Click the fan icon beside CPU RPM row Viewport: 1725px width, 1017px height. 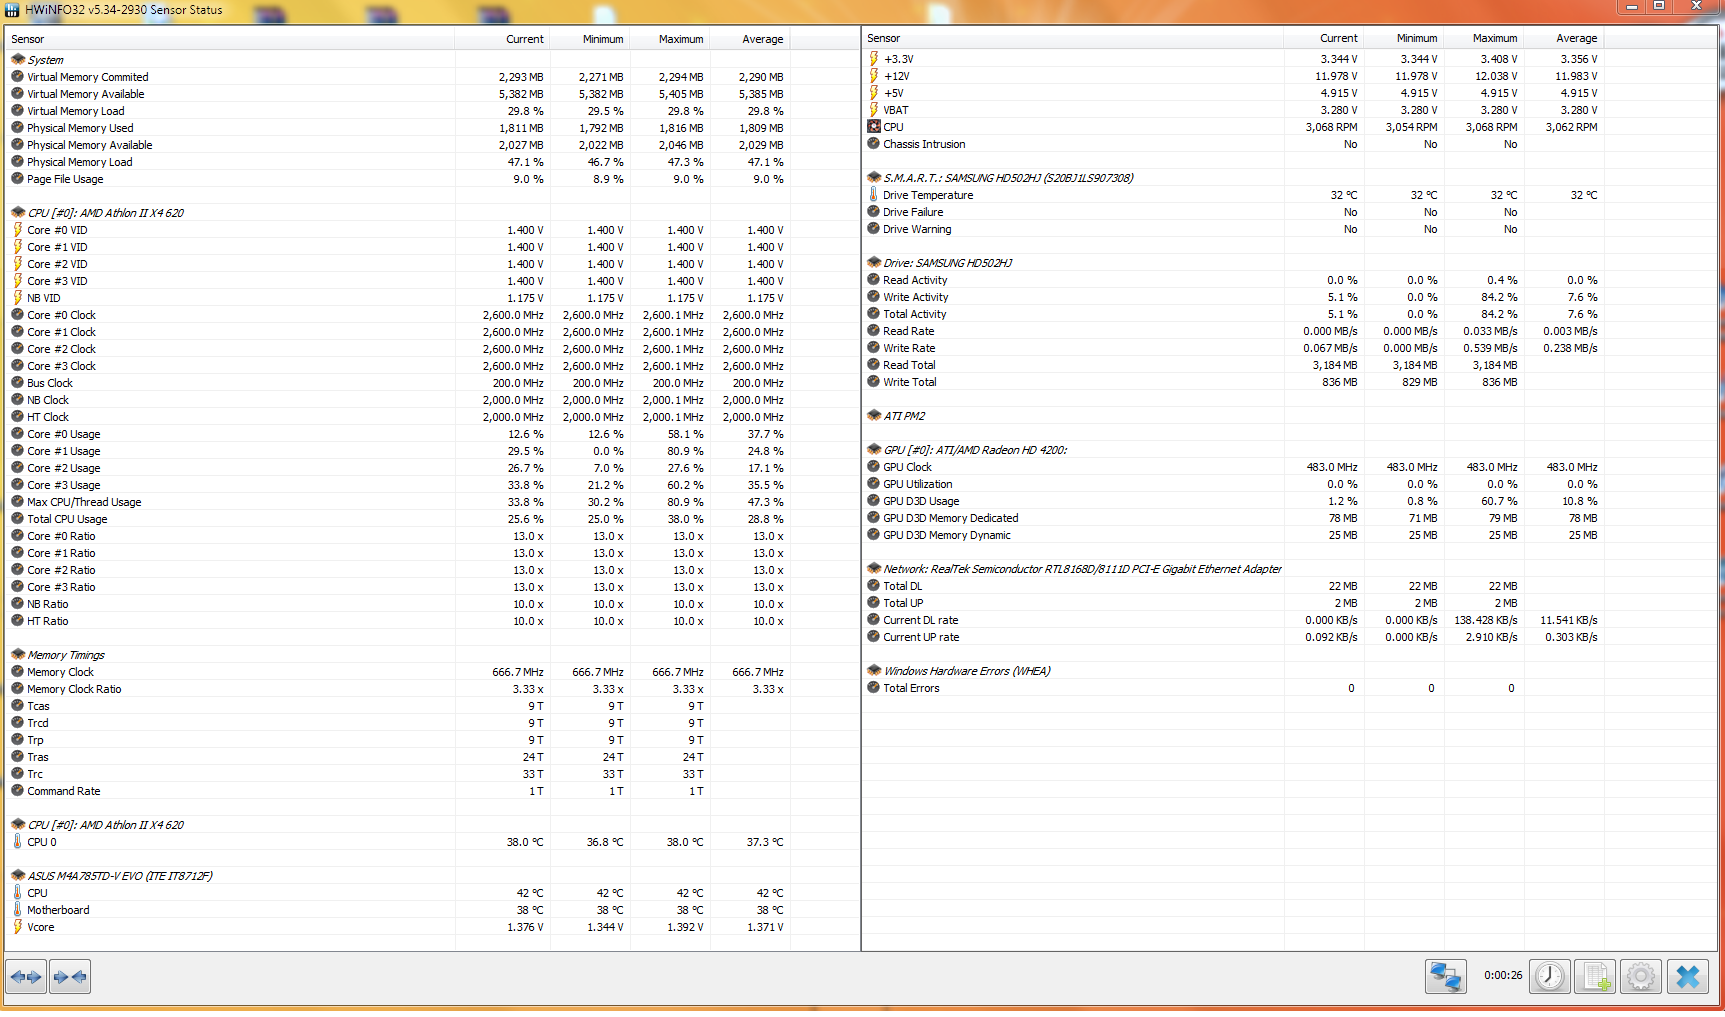874,127
